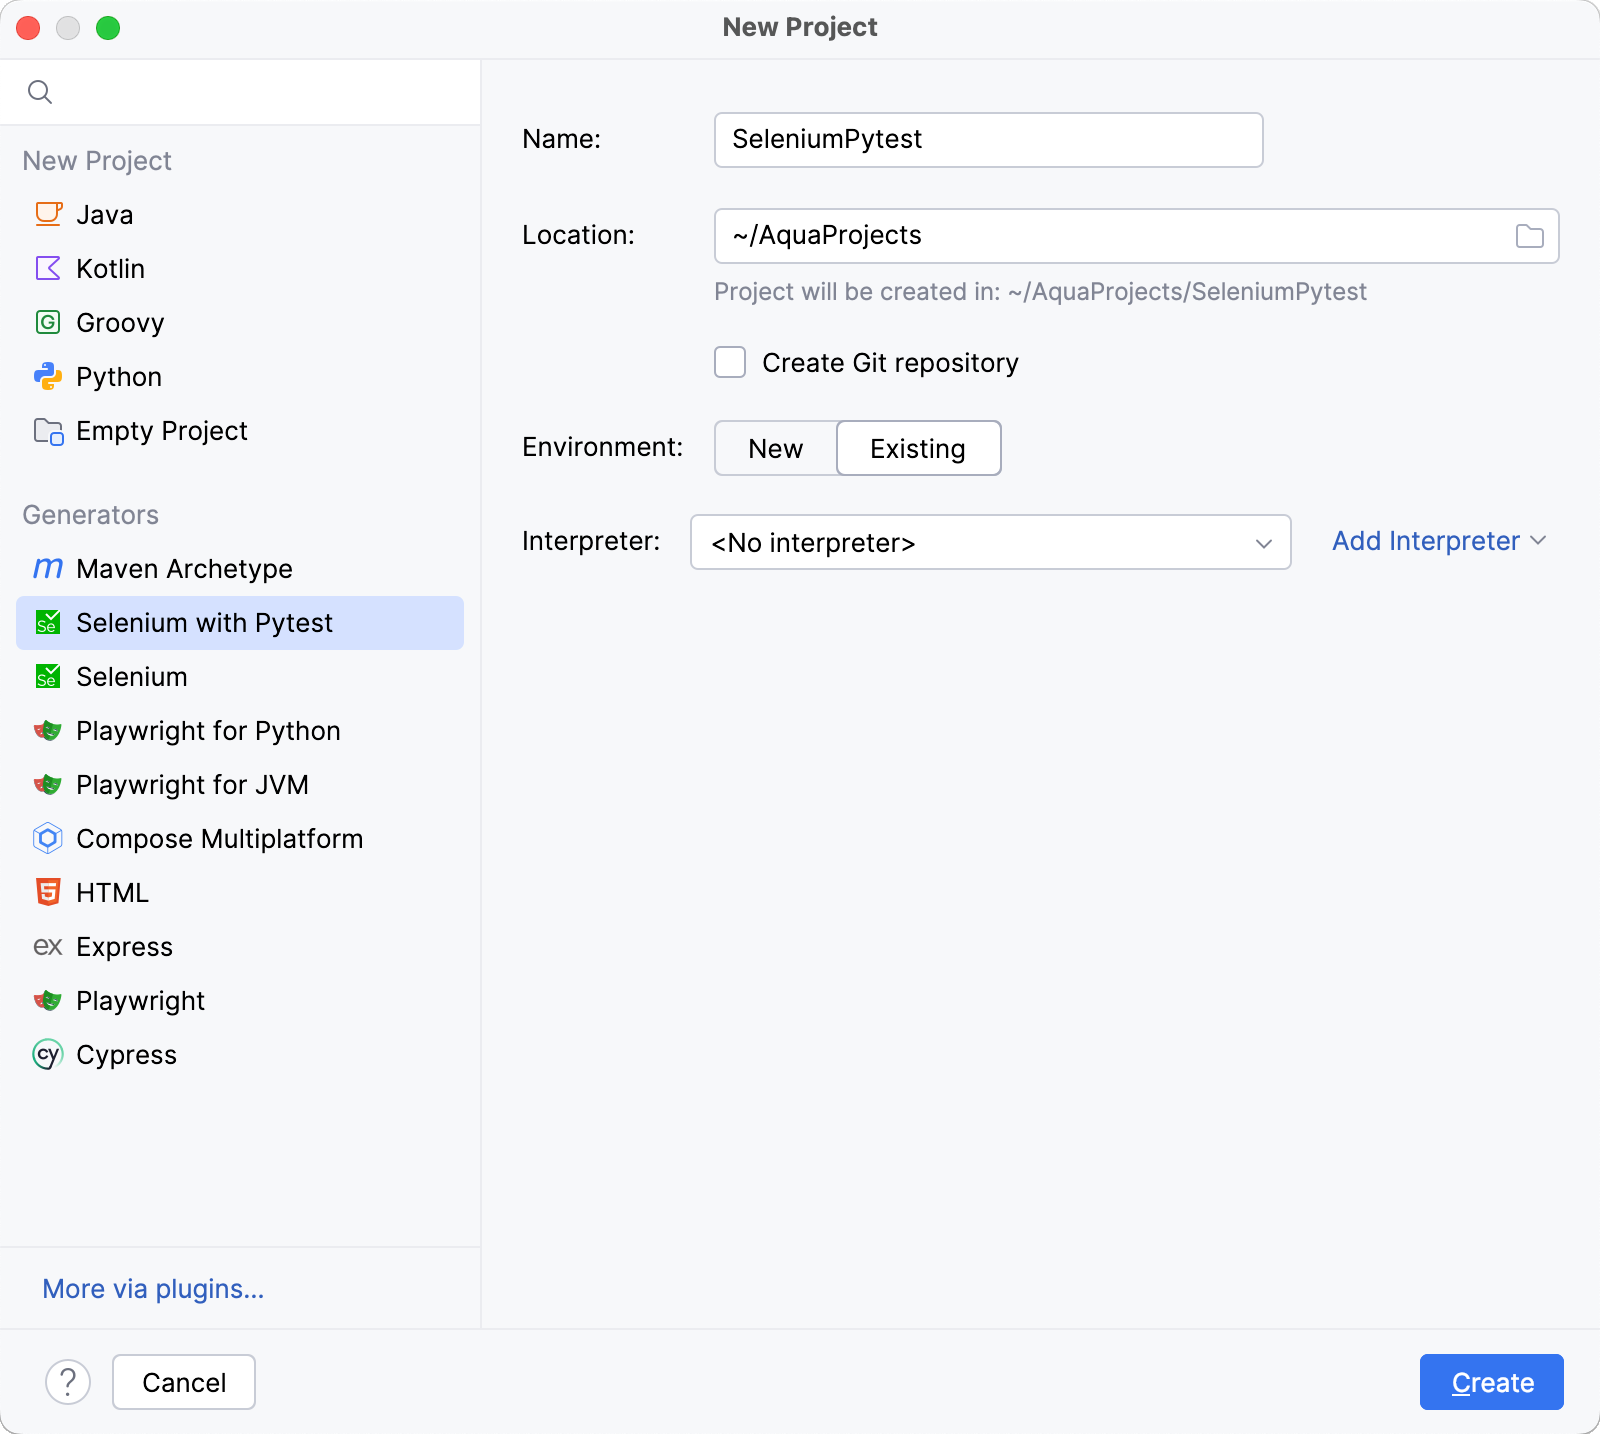Open help with the question mark button
Image resolution: width=1600 pixels, height=1434 pixels.
click(68, 1382)
